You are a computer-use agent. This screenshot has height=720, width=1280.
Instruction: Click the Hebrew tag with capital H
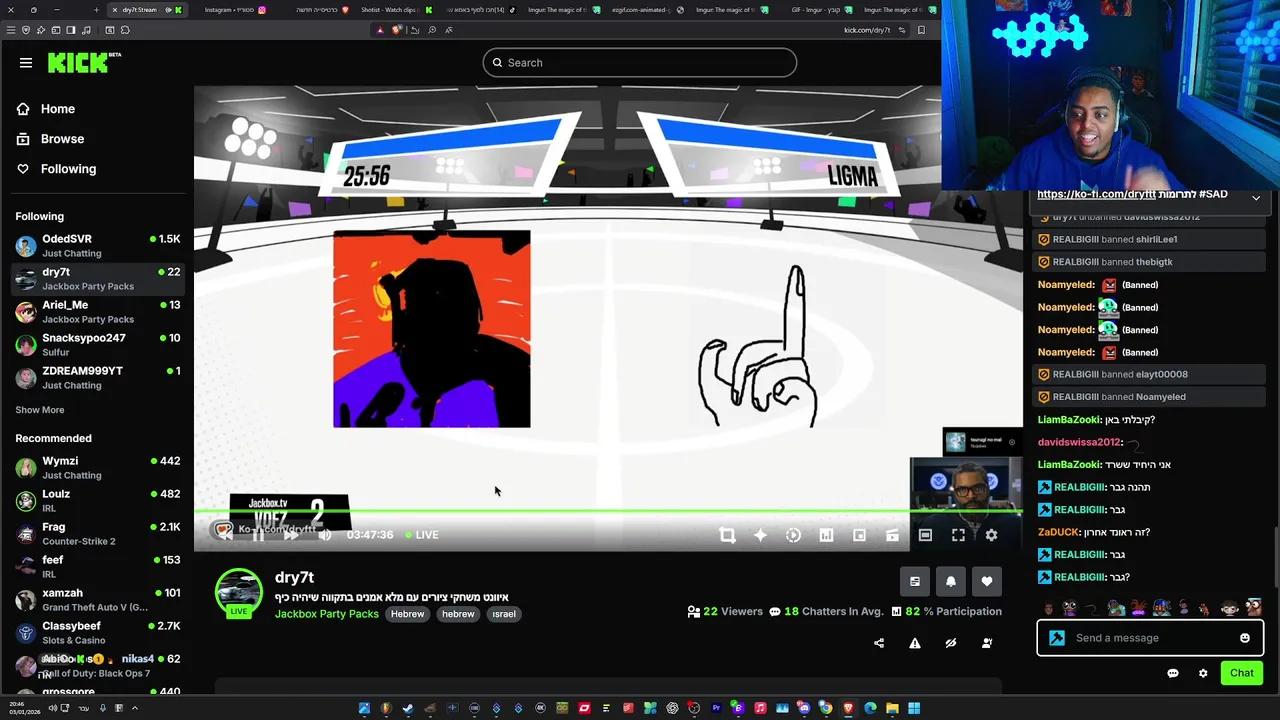pos(407,614)
